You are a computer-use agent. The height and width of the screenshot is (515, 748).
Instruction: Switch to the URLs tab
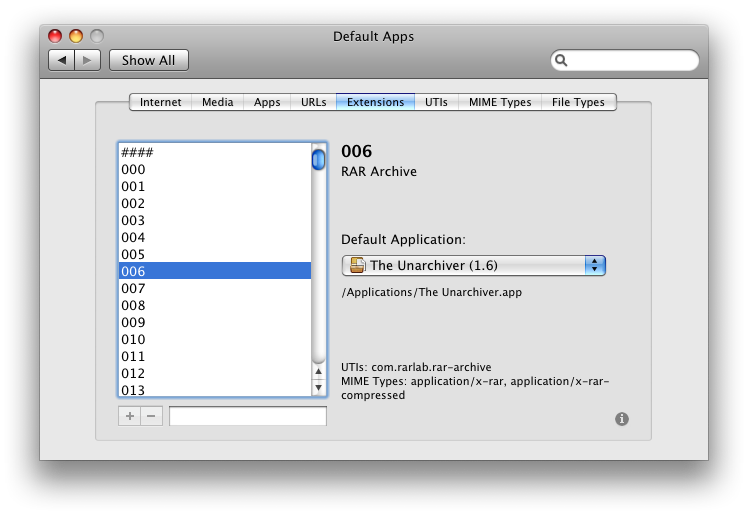coord(313,102)
